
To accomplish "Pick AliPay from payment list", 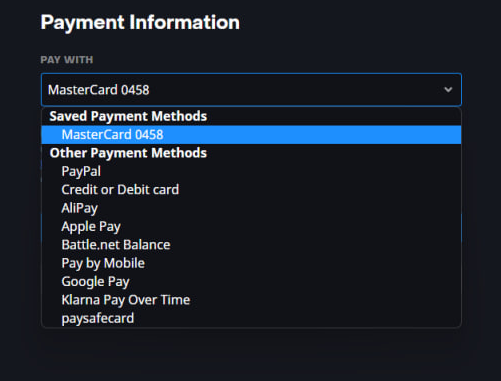I will tap(251, 208).
